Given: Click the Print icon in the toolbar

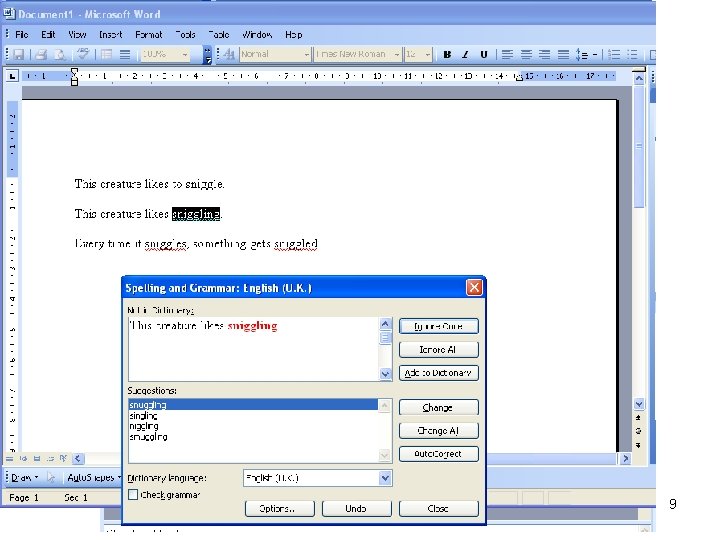Looking at the screenshot, I should click(41, 54).
